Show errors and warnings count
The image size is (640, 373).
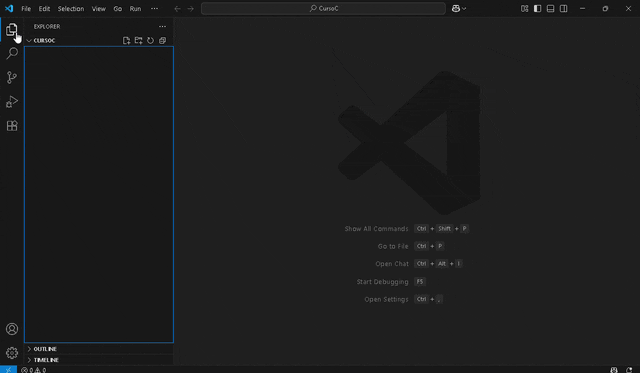[x=33, y=370]
